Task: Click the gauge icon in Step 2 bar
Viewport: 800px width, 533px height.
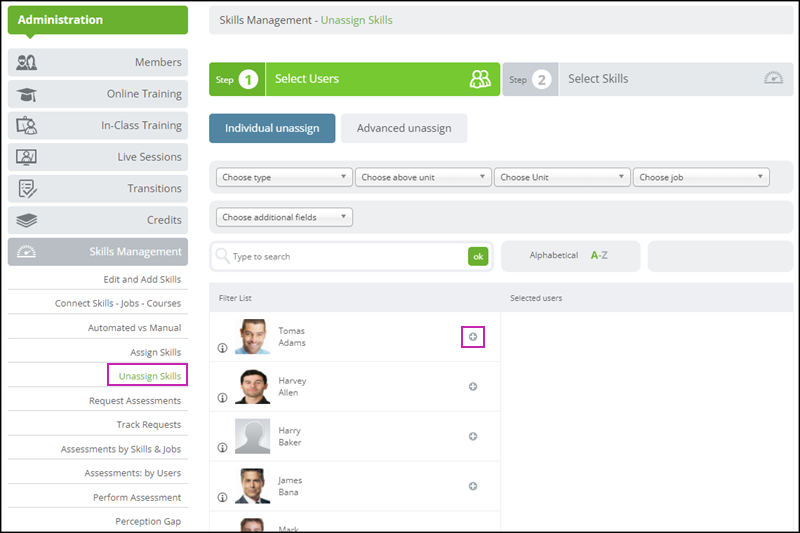Action: point(773,78)
